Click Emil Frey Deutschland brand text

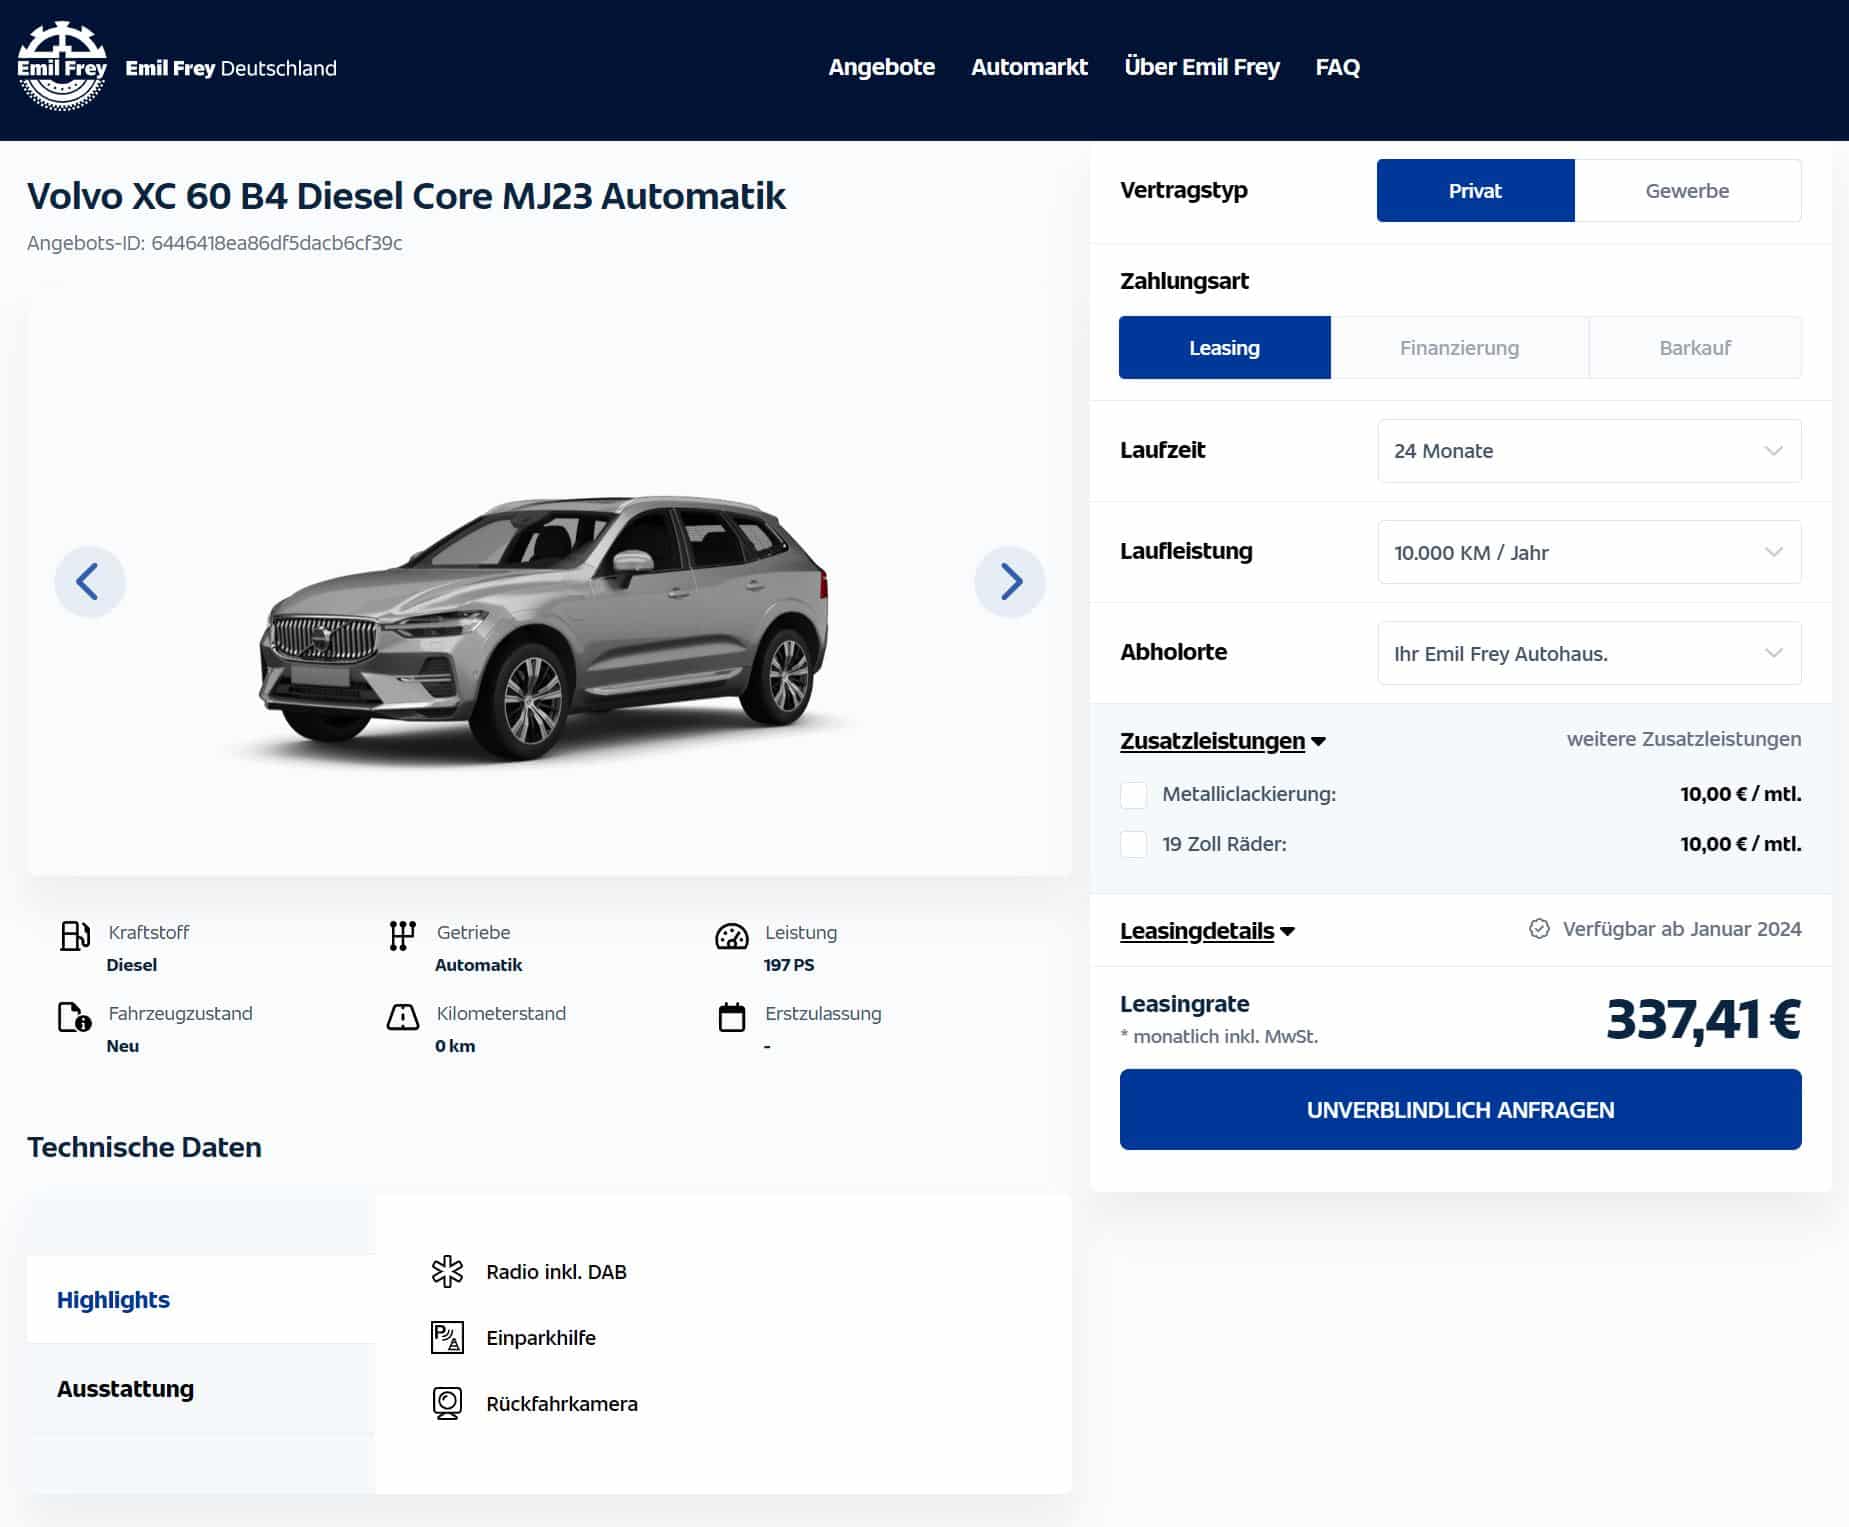[231, 68]
